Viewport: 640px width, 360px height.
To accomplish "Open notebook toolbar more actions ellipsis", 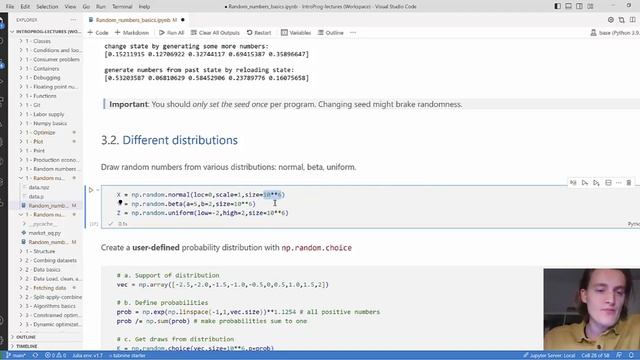I will [353, 33].
